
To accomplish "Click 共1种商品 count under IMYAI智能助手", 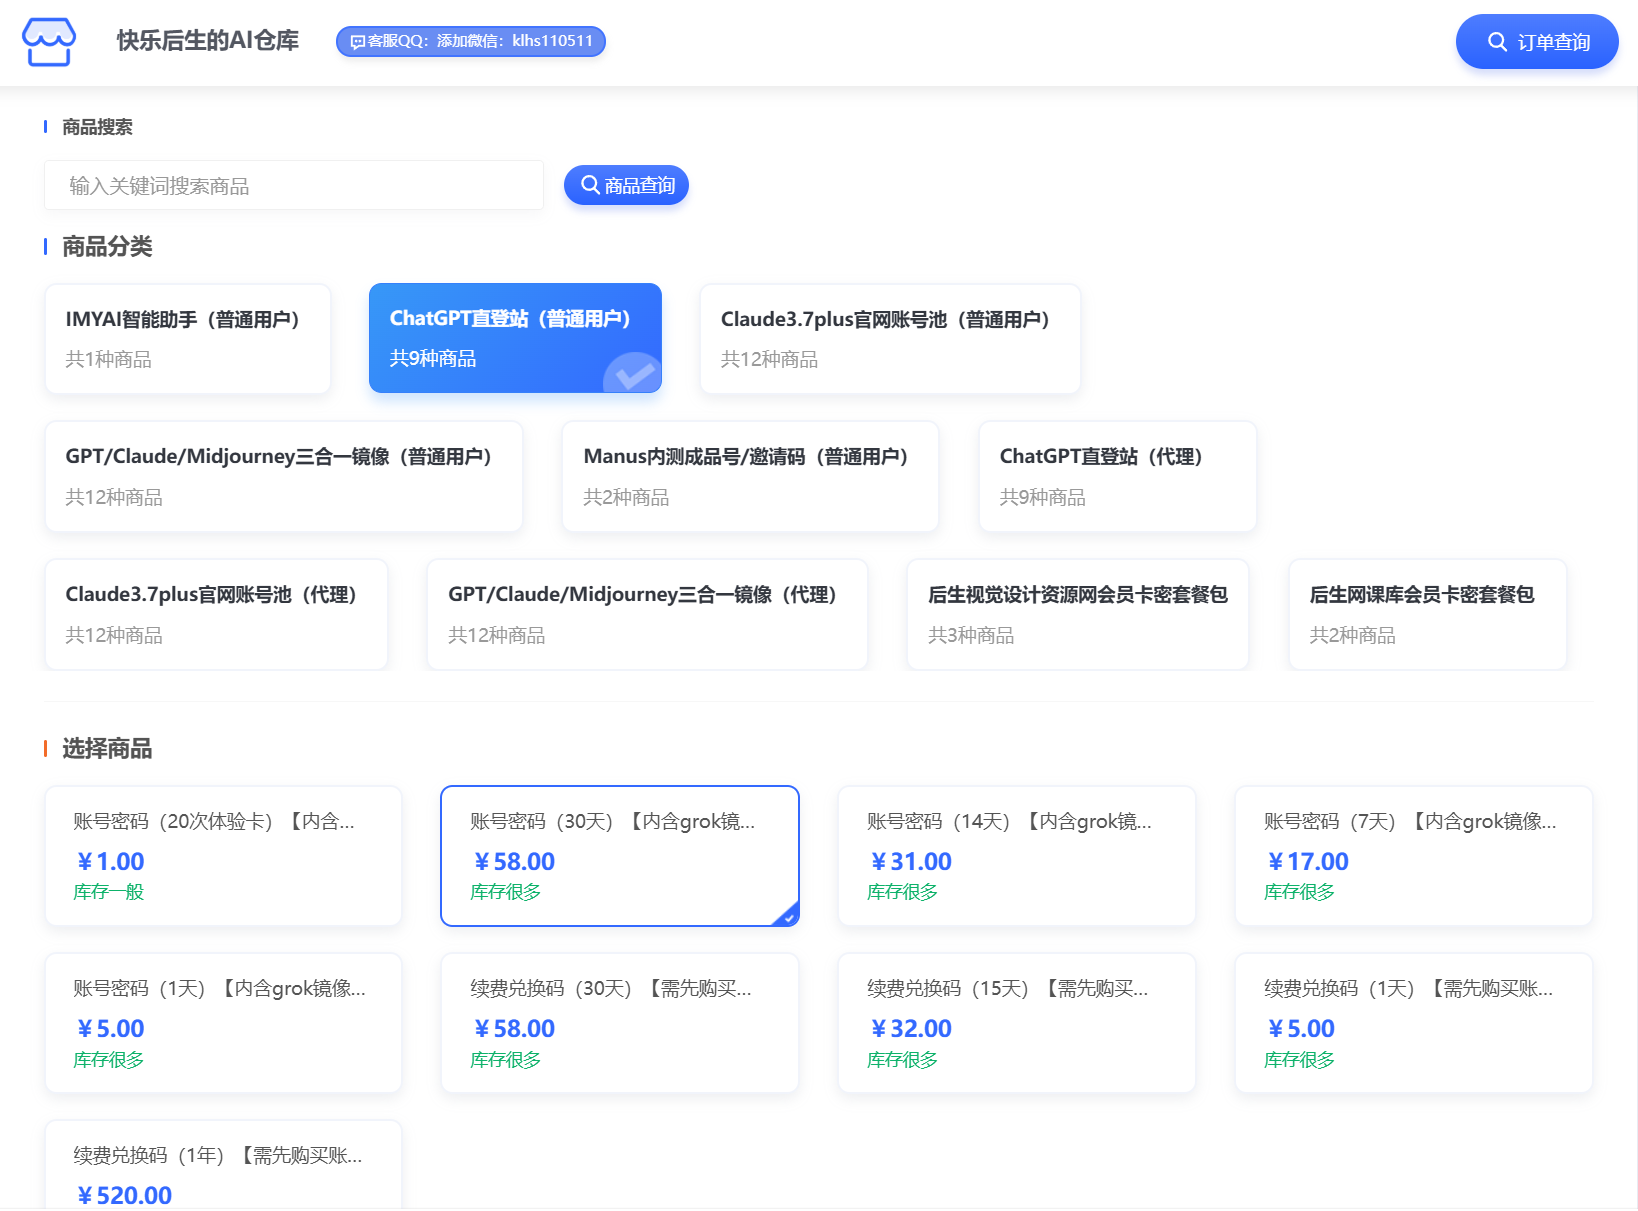I will pyautogui.click(x=109, y=359).
